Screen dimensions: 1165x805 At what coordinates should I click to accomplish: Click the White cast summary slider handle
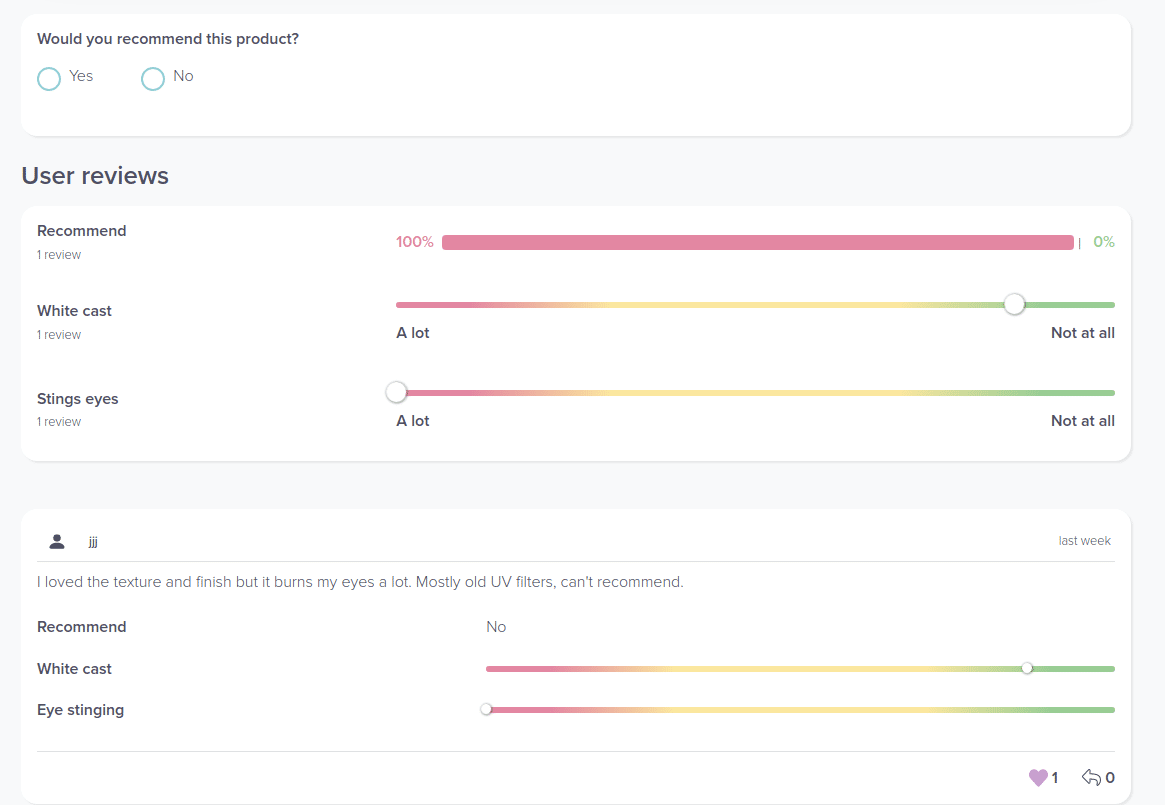1014,304
